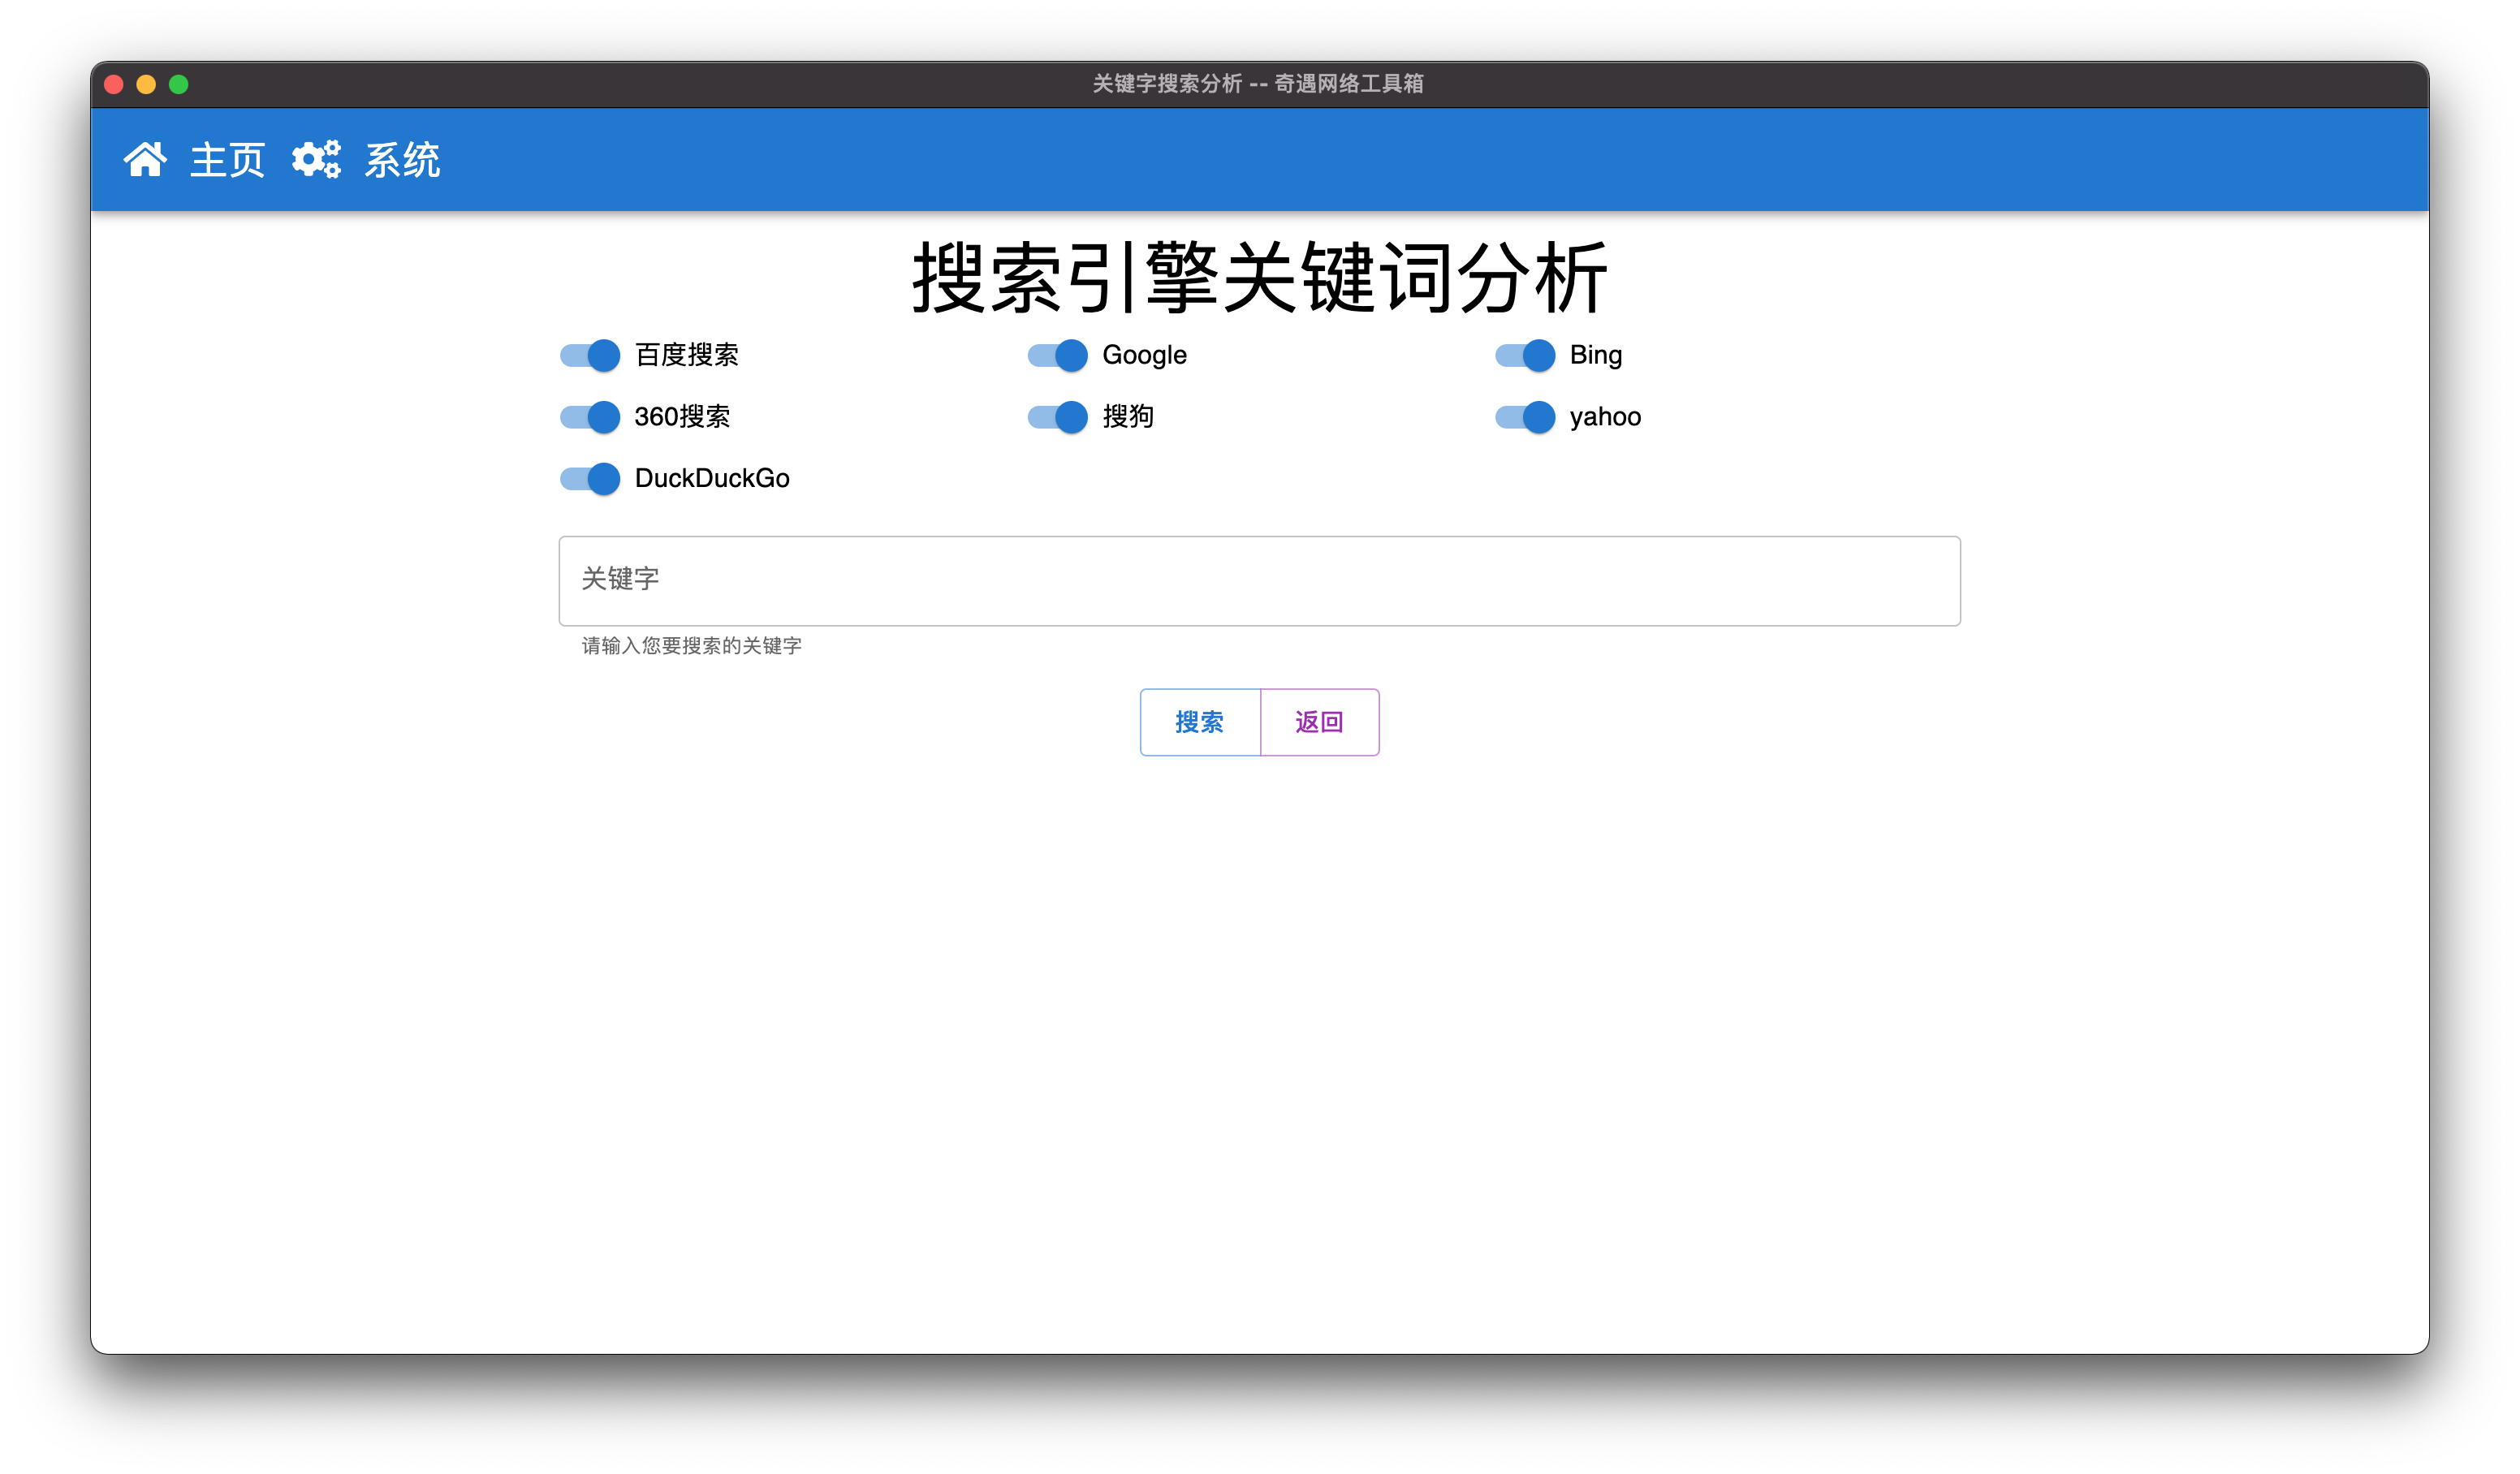Screen dimensions: 2520x1474
Task: Minimize the window with the yellow button
Action: click(146, 85)
